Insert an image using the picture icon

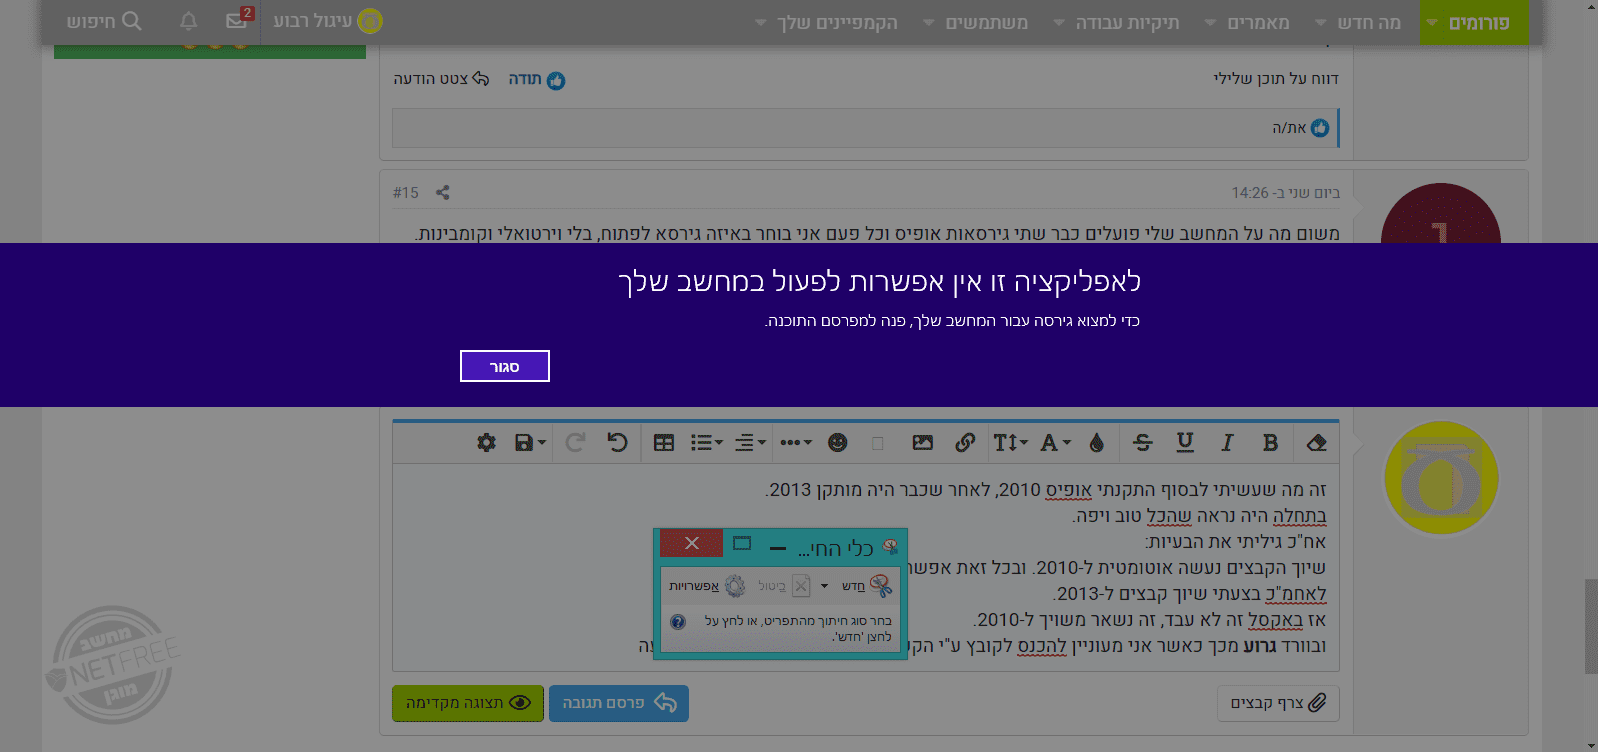(x=923, y=442)
